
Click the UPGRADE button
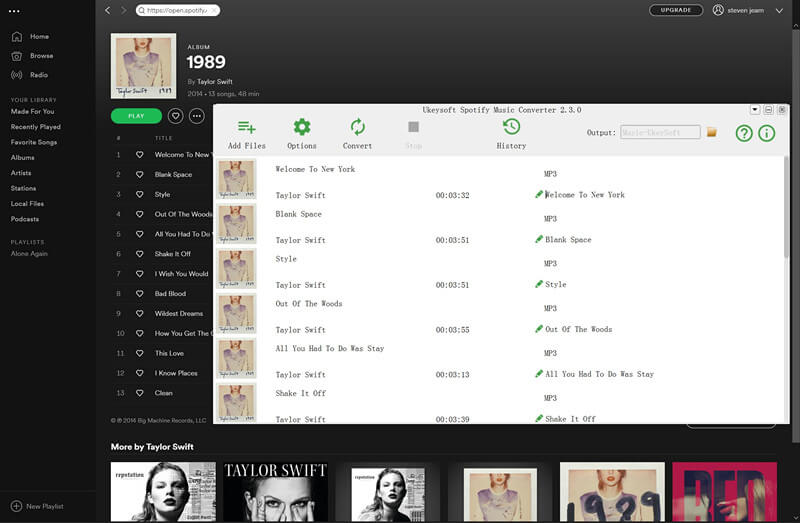point(676,10)
